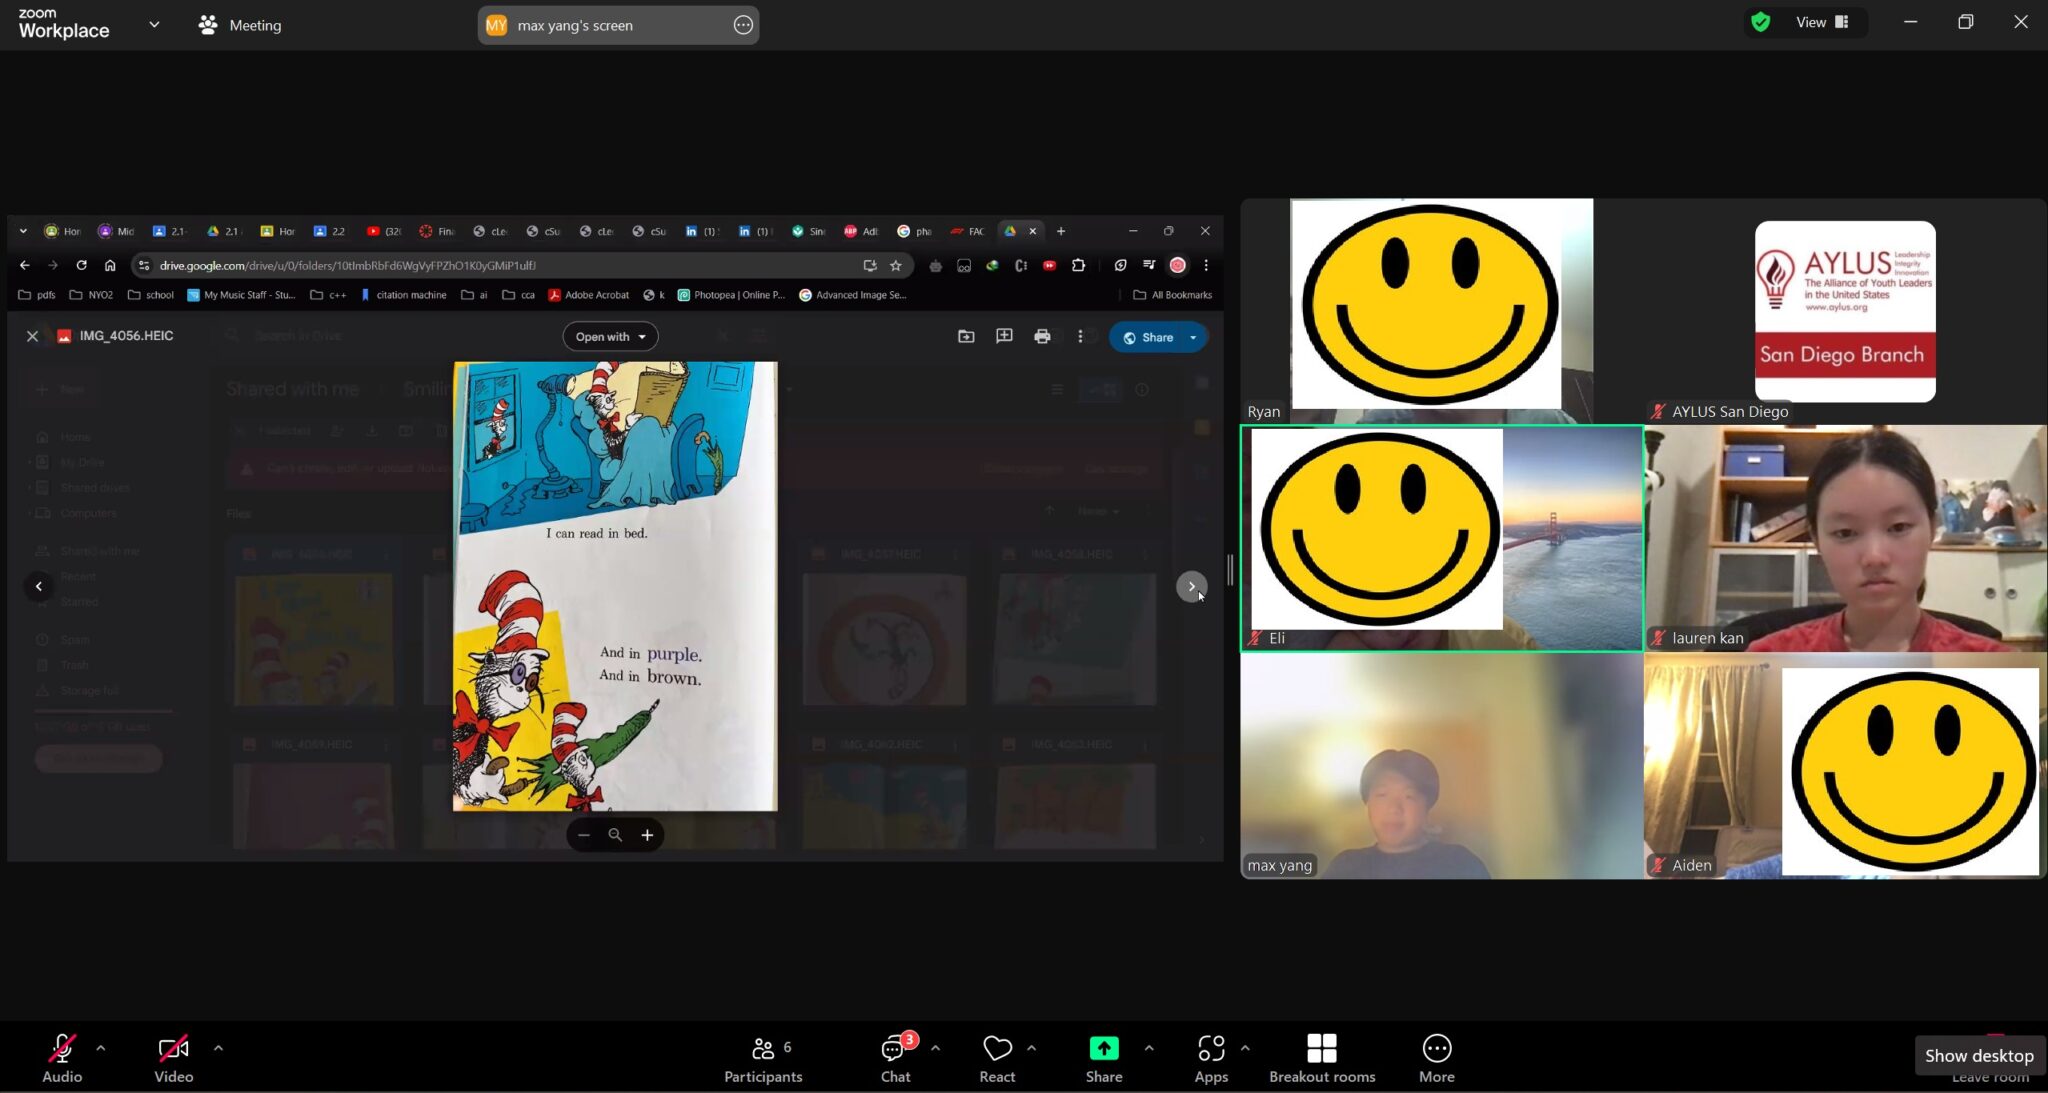Open Chrome three-dot menu
The image size is (2048, 1093).
pyautogui.click(x=1206, y=265)
